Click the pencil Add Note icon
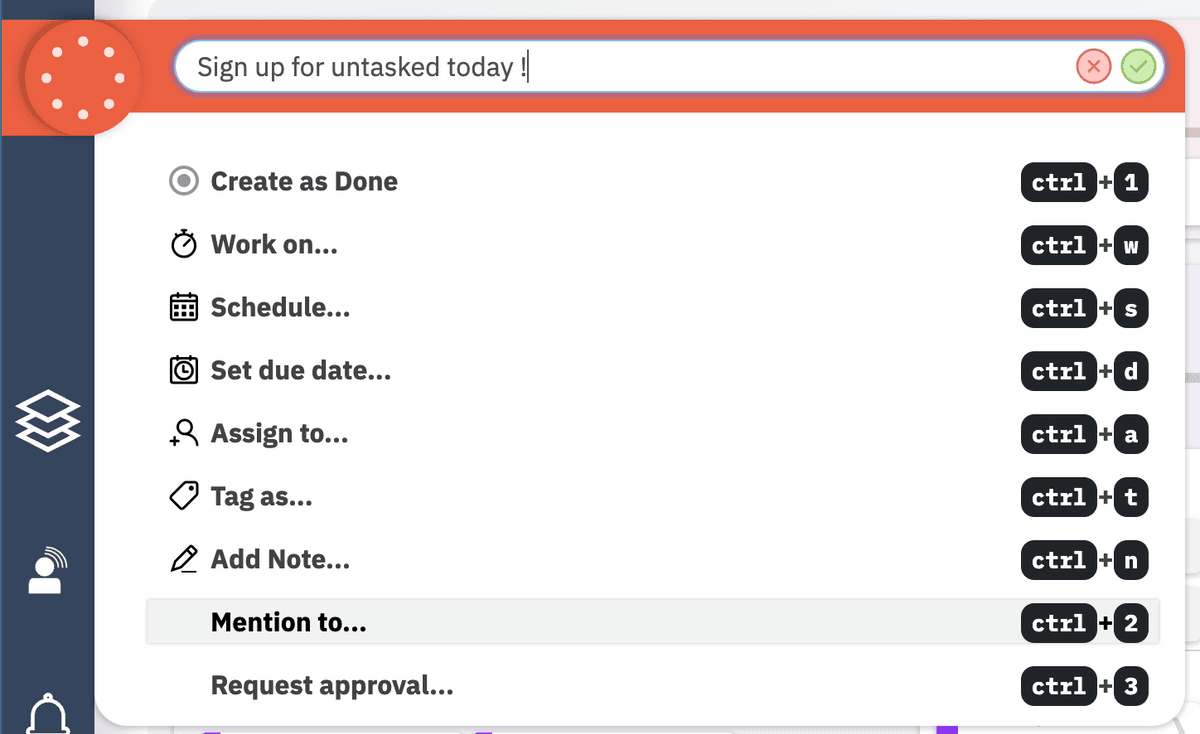 point(184,560)
